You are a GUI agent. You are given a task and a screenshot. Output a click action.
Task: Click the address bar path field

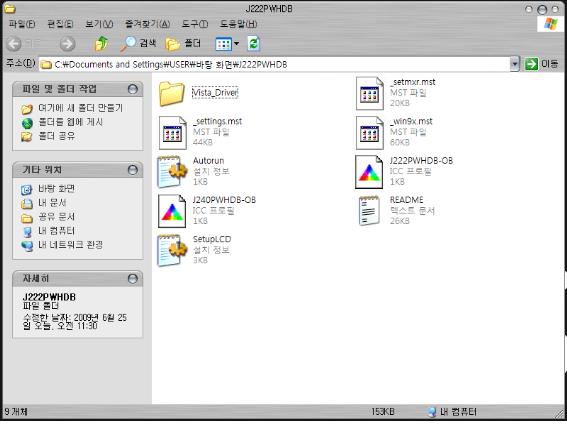[x=275, y=64]
